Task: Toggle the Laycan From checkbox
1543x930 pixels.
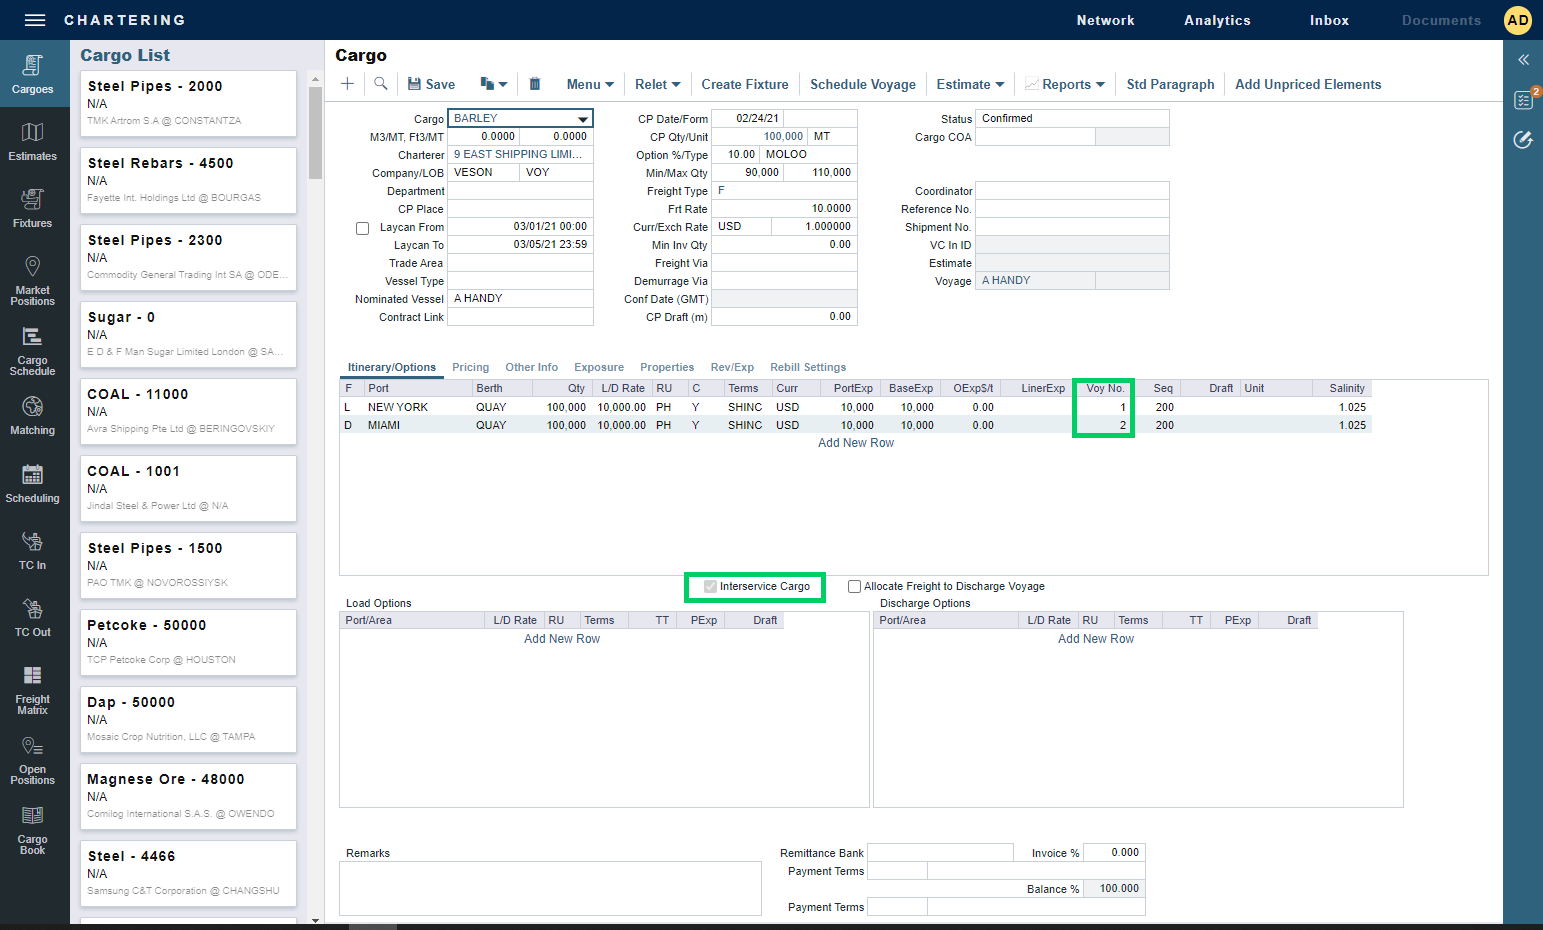Action: (363, 228)
